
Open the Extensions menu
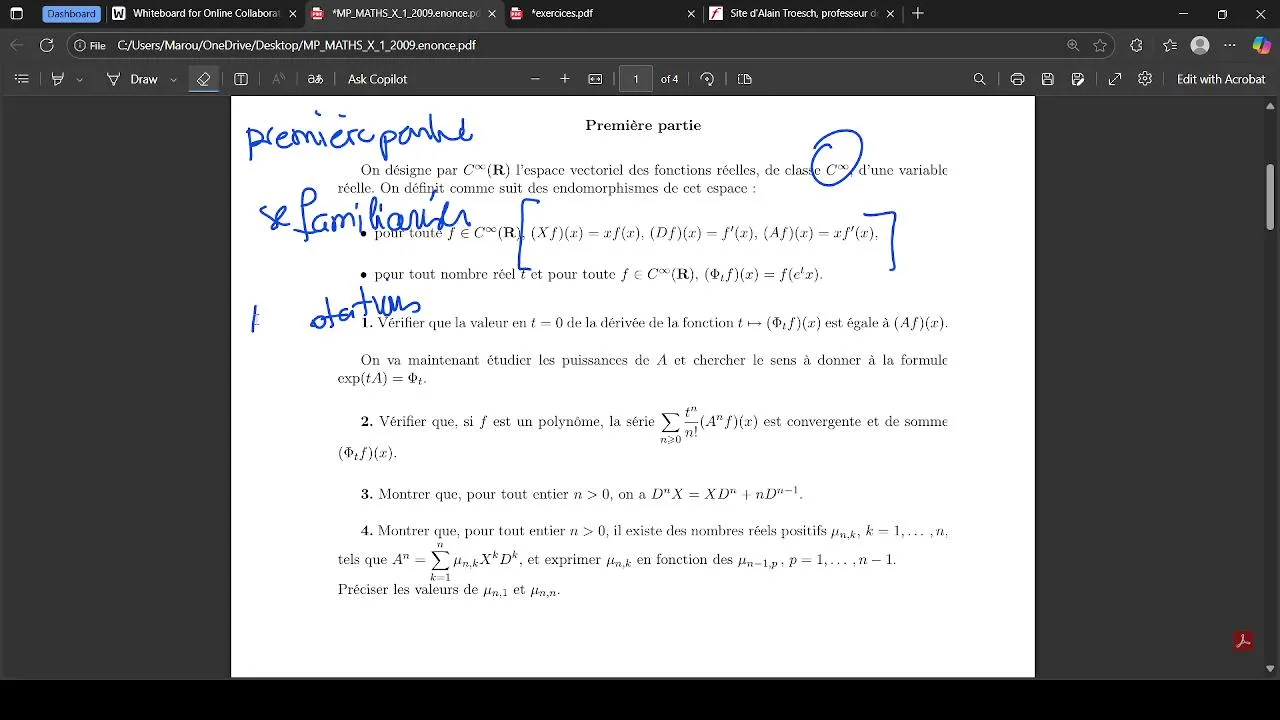1136,45
